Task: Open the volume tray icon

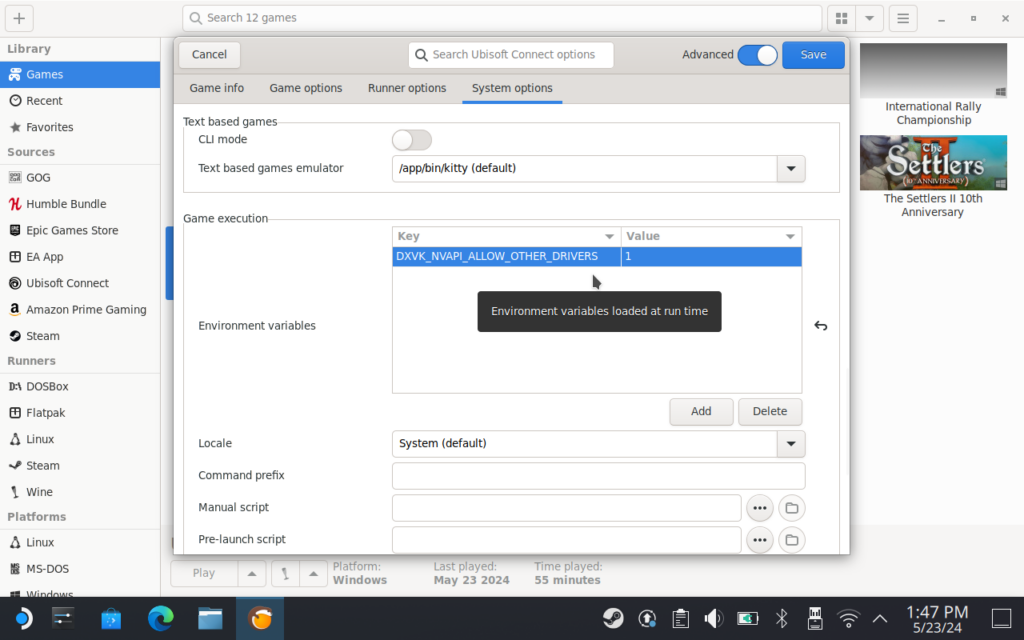Action: (x=713, y=618)
